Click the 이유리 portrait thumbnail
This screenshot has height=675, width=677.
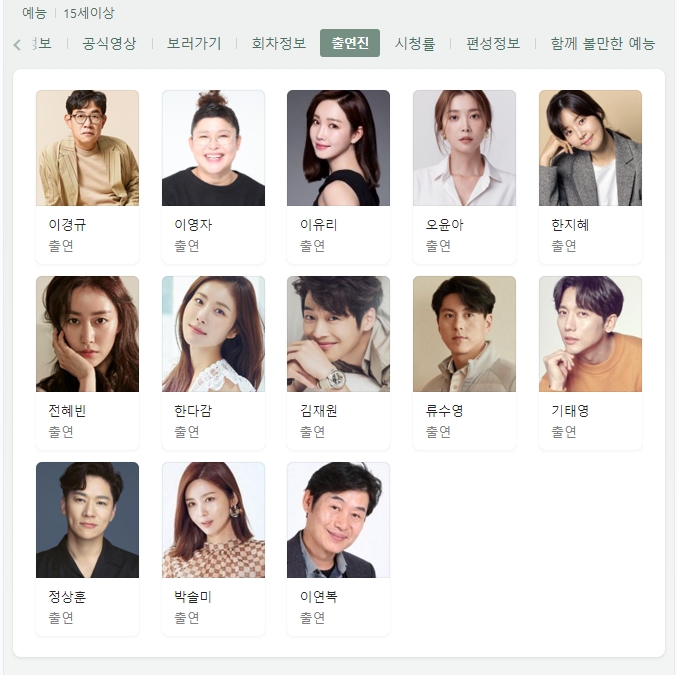(338, 148)
